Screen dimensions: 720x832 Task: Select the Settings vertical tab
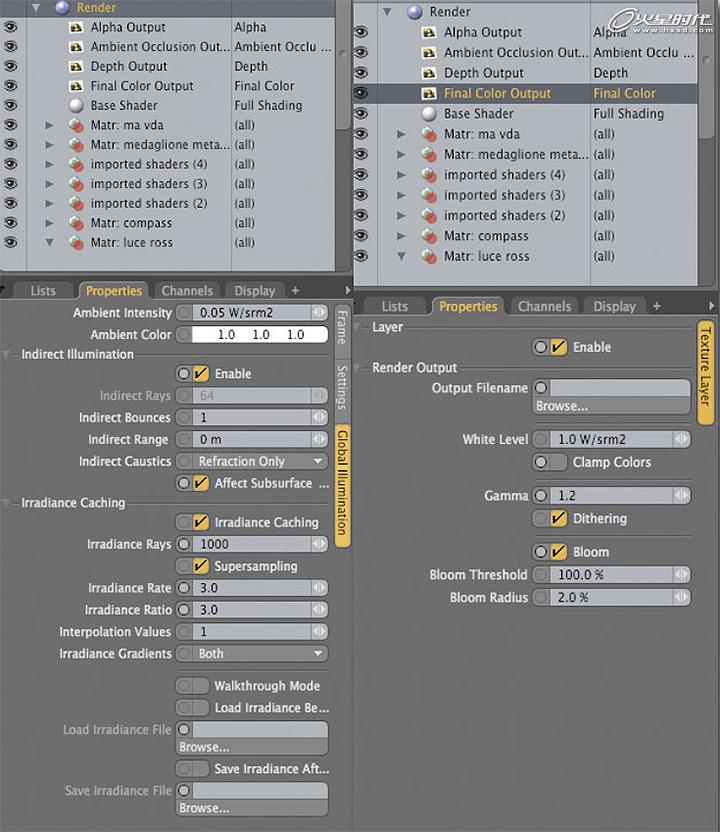[x=343, y=387]
